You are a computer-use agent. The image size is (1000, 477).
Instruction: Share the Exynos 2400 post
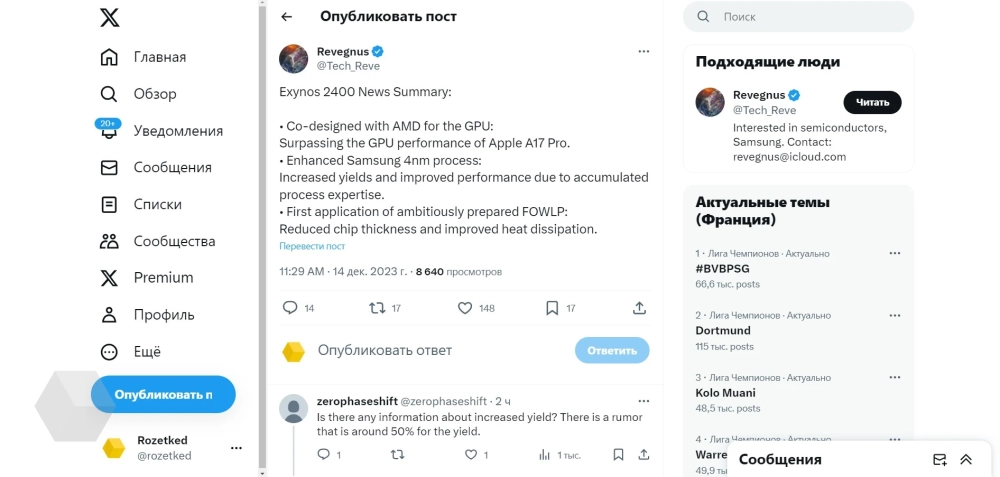639,308
